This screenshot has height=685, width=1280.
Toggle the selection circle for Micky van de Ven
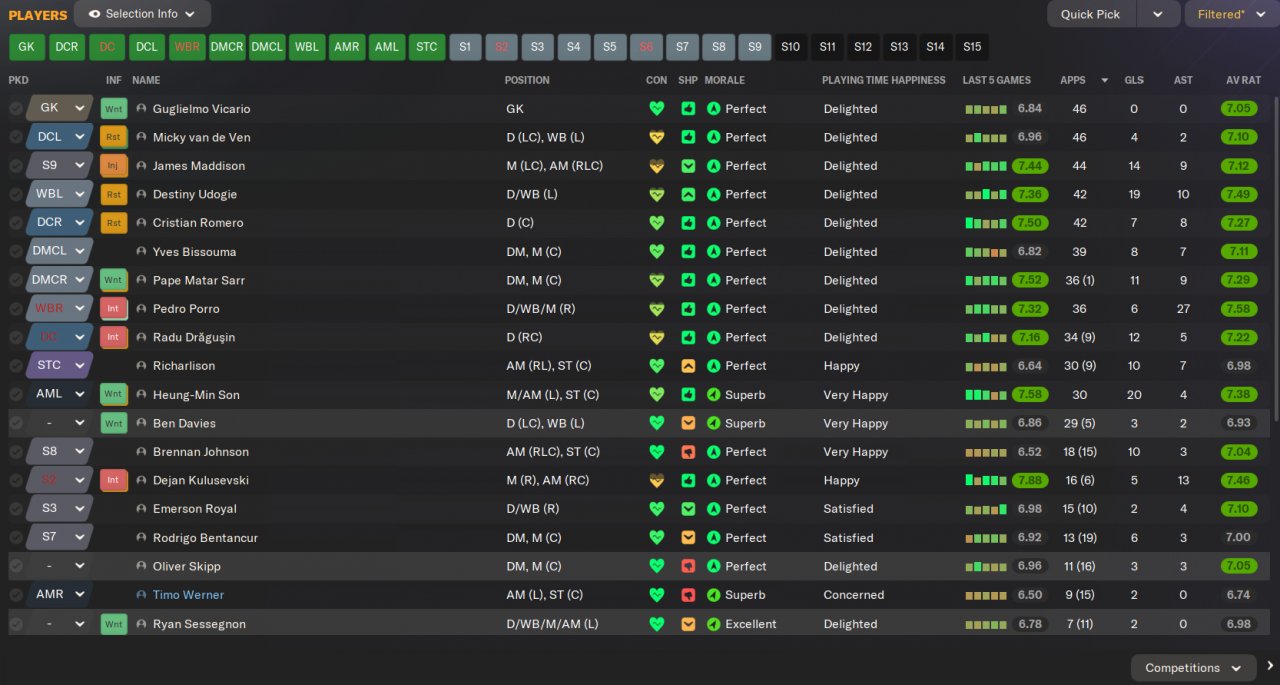click(x=16, y=137)
